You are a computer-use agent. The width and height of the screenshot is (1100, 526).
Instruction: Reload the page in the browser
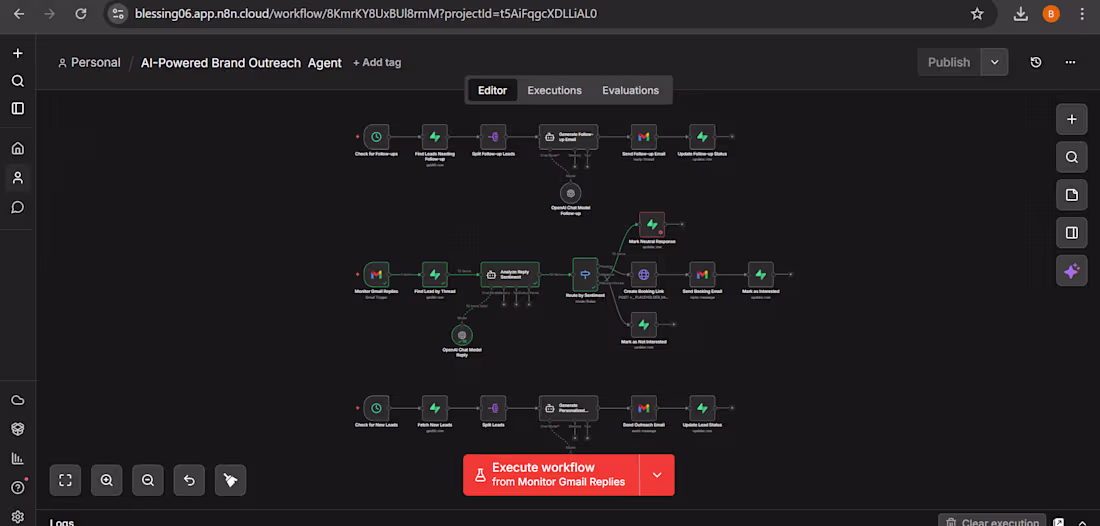(81, 13)
